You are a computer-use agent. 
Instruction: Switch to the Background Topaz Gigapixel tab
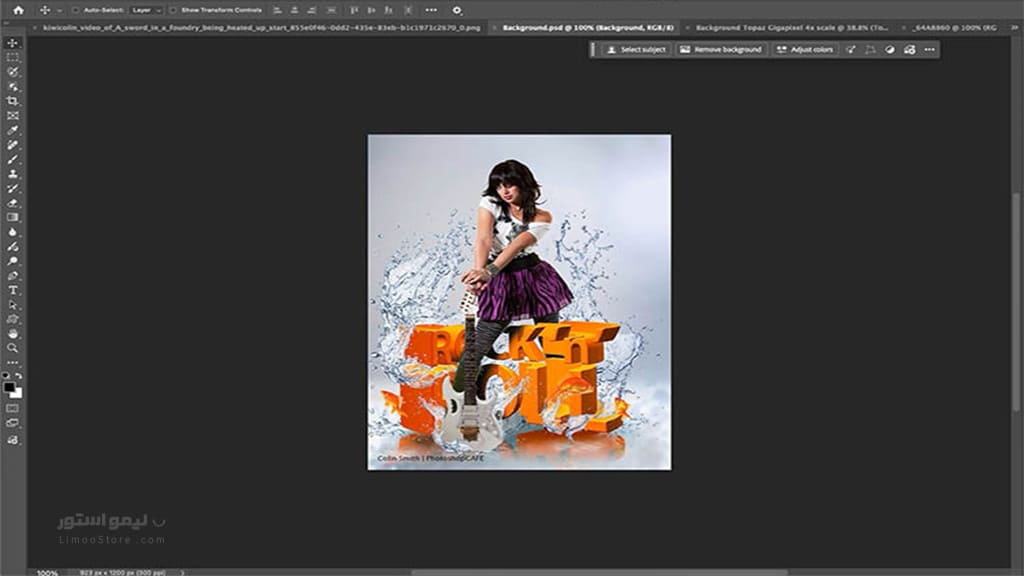click(x=792, y=27)
